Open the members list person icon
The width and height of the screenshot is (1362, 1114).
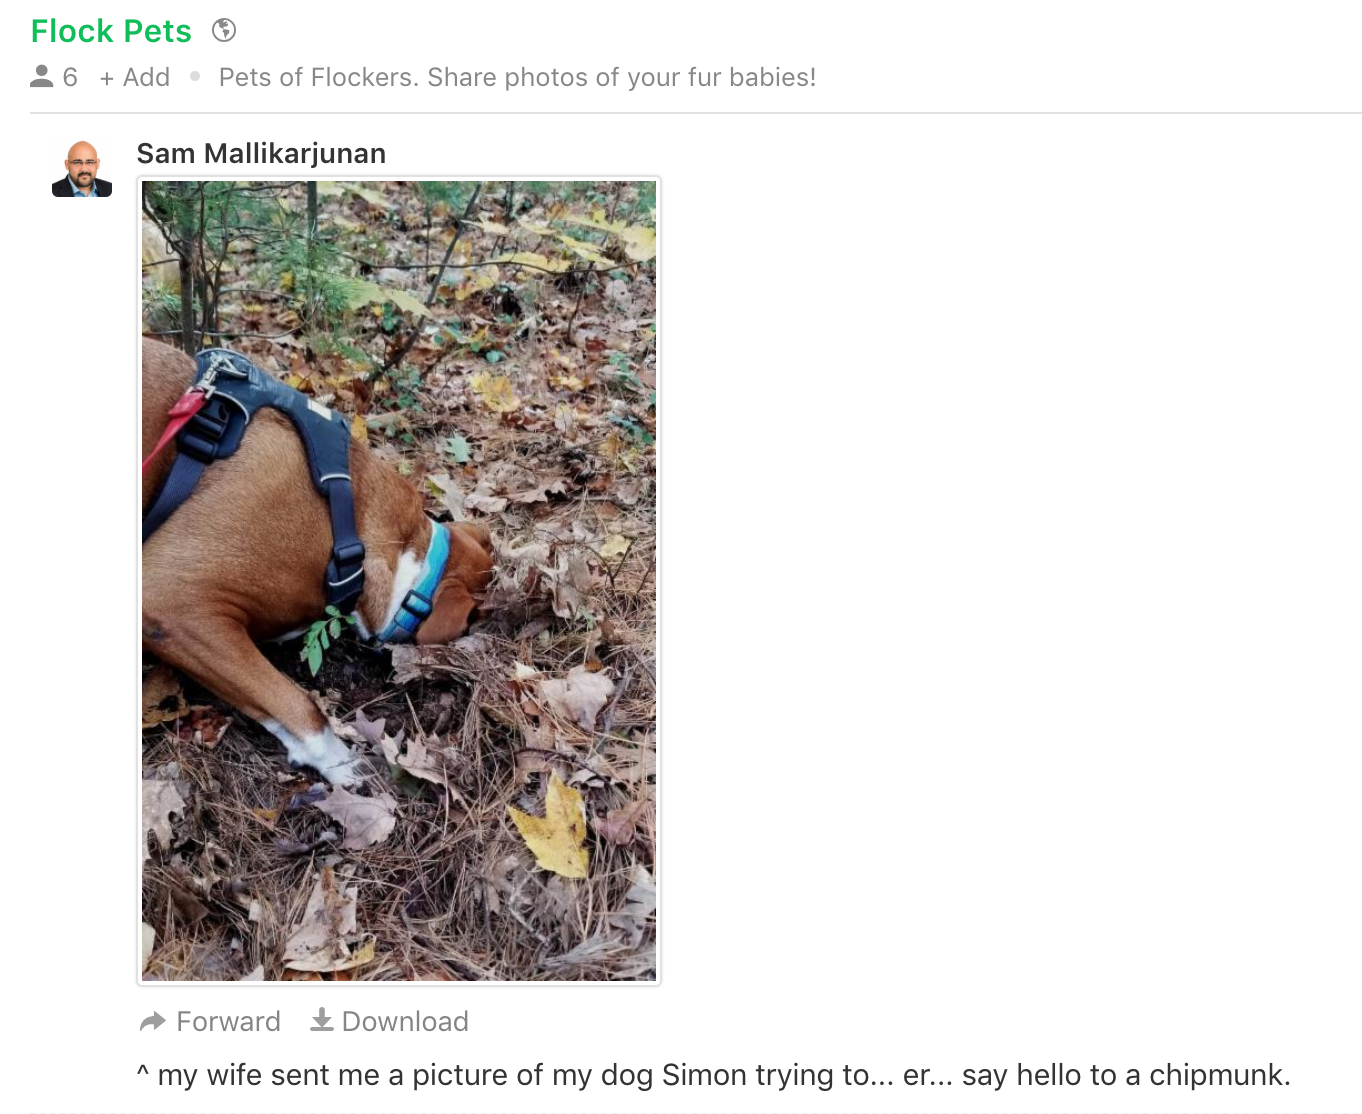point(41,76)
